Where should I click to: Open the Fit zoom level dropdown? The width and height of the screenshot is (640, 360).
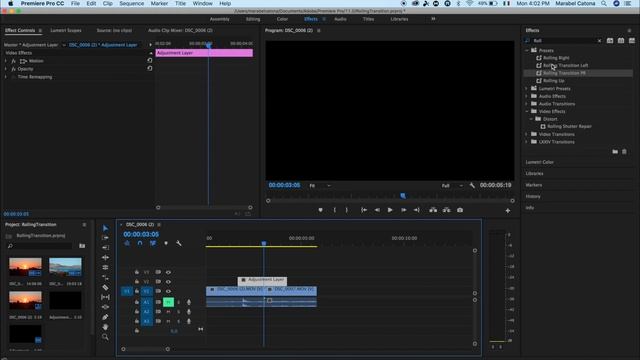(x=320, y=186)
